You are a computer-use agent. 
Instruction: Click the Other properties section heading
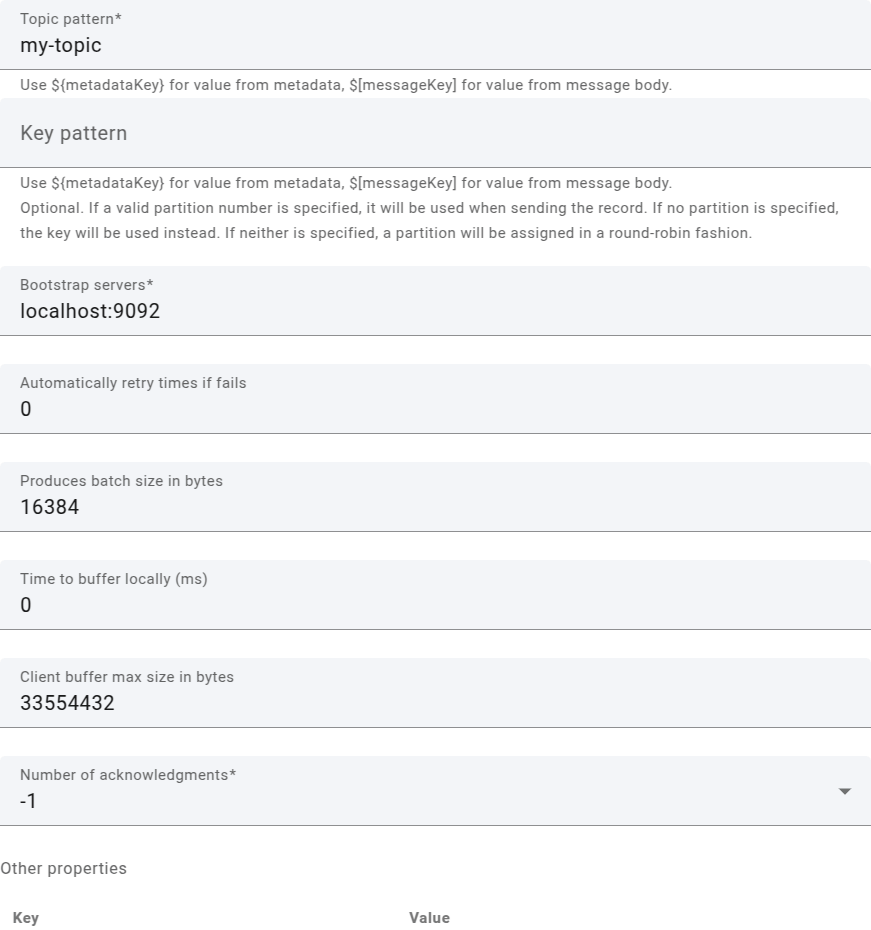coord(64,868)
